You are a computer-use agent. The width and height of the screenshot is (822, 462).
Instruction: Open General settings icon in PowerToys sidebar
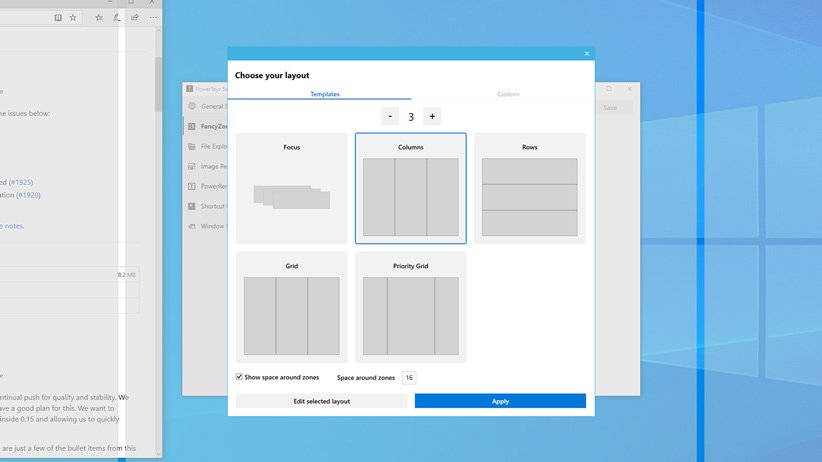click(x=191, y=106)
